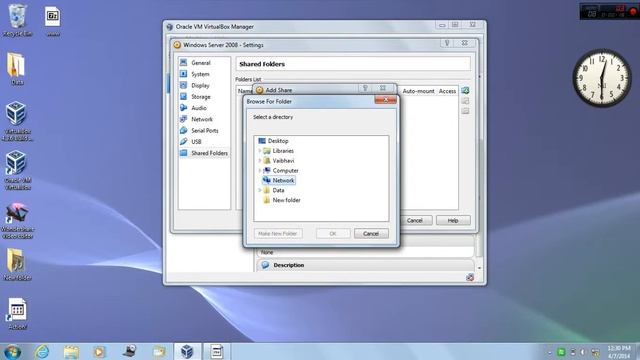
Task: Select Vaibhavi user folder in tree
Action: (x=283, y=160)
